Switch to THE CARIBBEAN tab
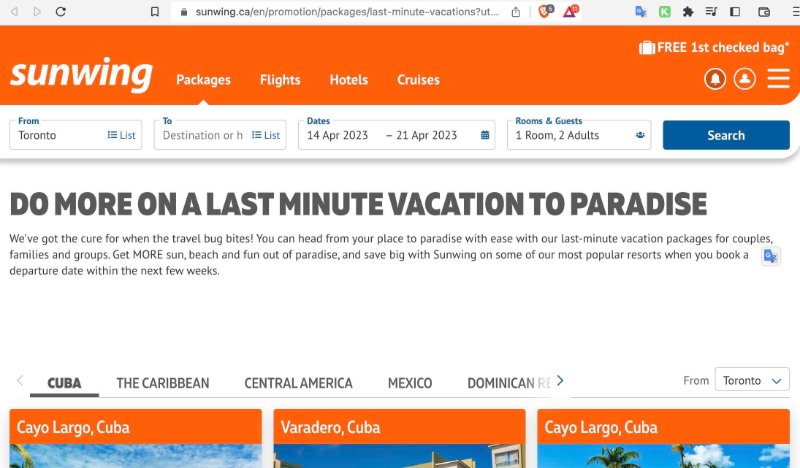 pos(163,383)
